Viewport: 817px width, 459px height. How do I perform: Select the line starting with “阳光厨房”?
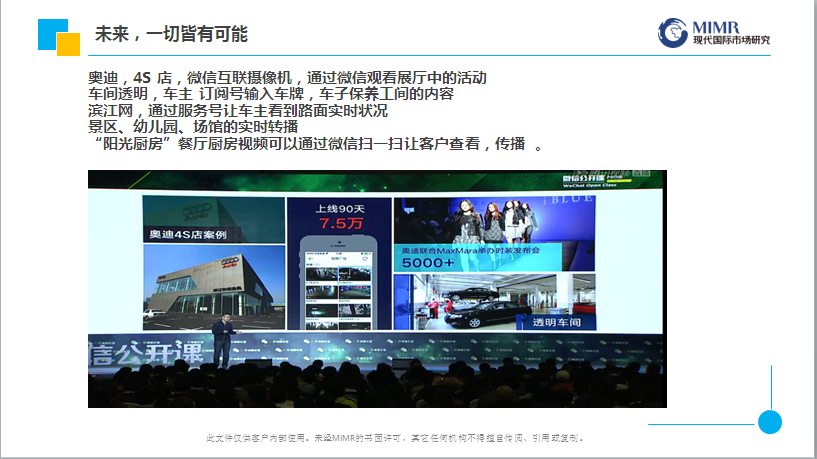coord(316,143)
